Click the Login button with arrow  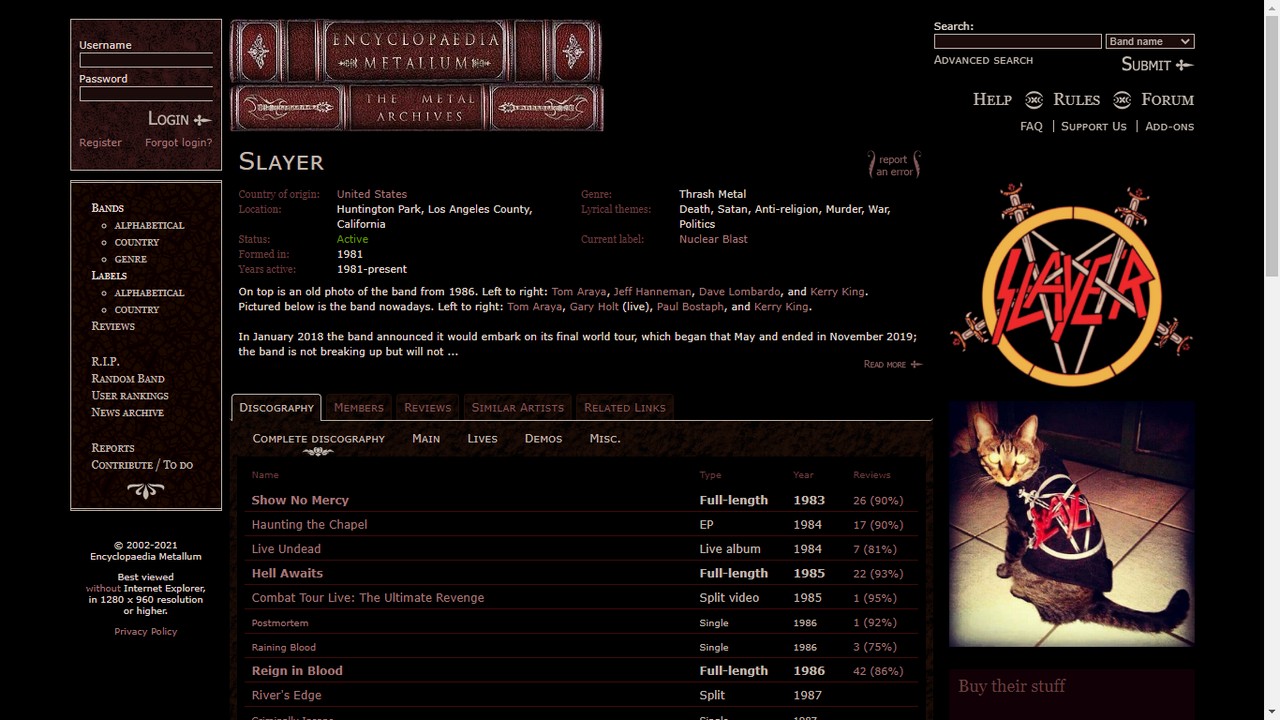[179, 119]
